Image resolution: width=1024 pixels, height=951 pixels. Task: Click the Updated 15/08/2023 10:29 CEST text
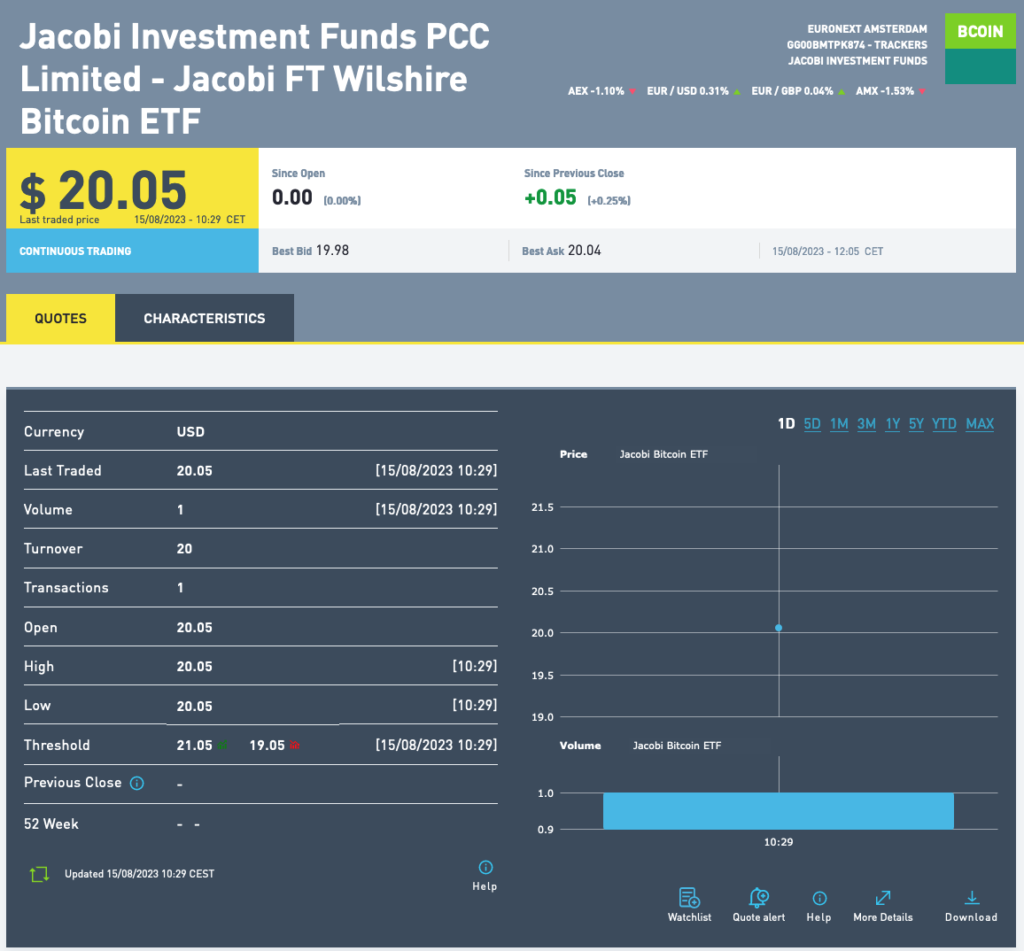139,874
